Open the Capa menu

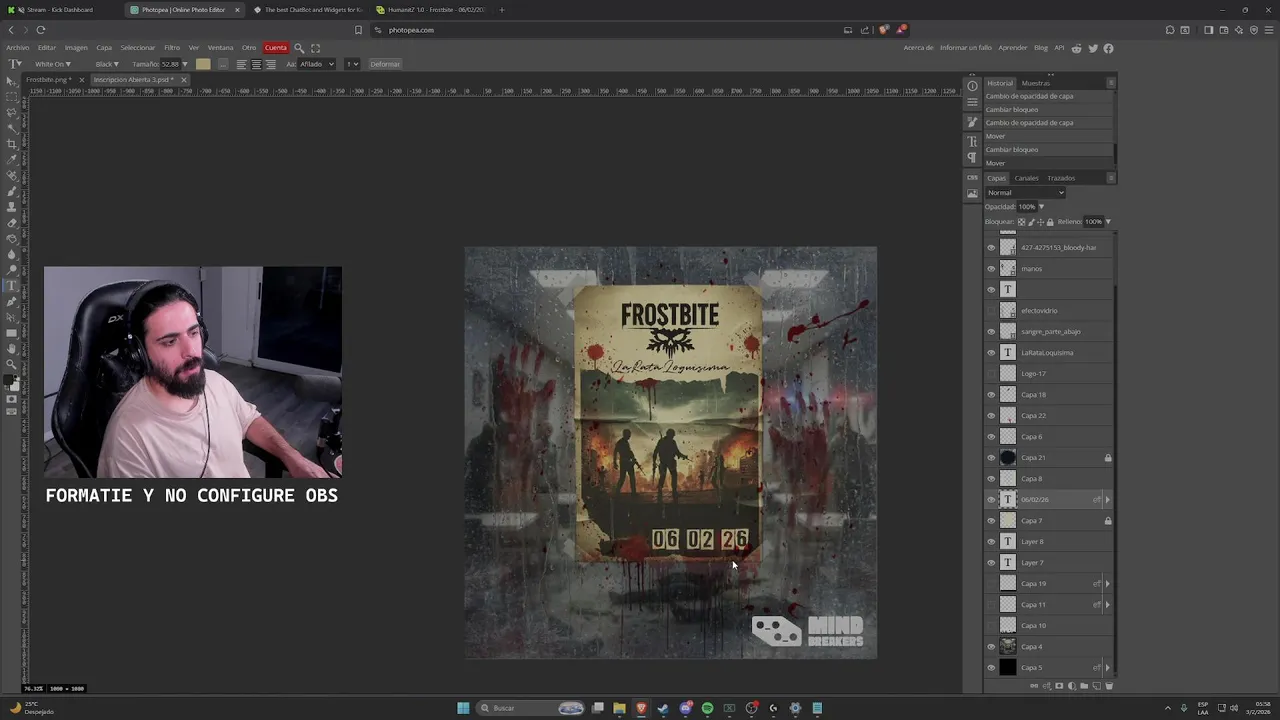click(x=104, y=48)
